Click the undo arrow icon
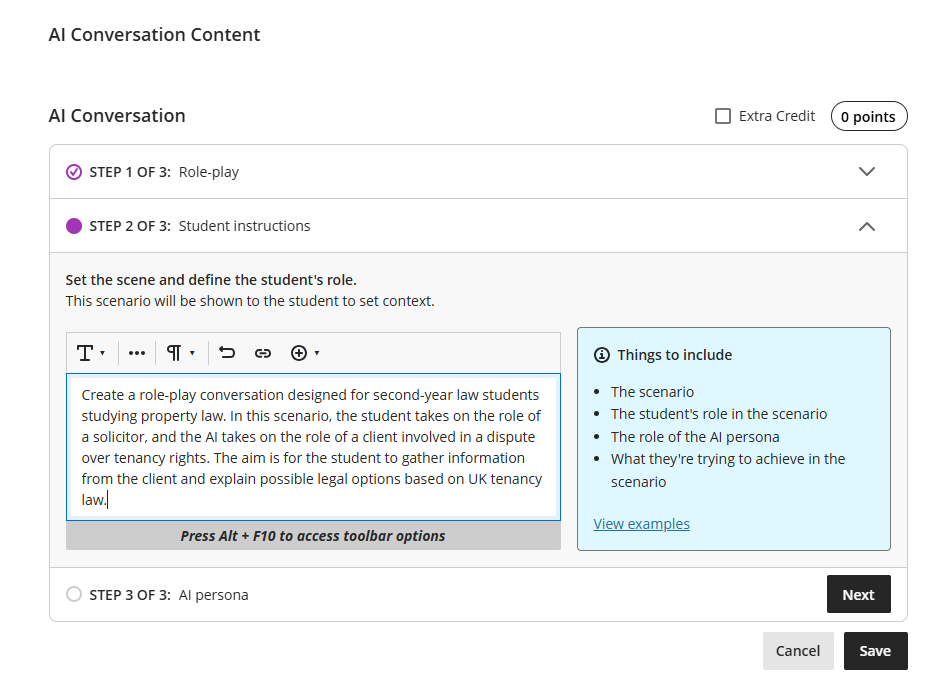926x688 pixels. point(227,353)
